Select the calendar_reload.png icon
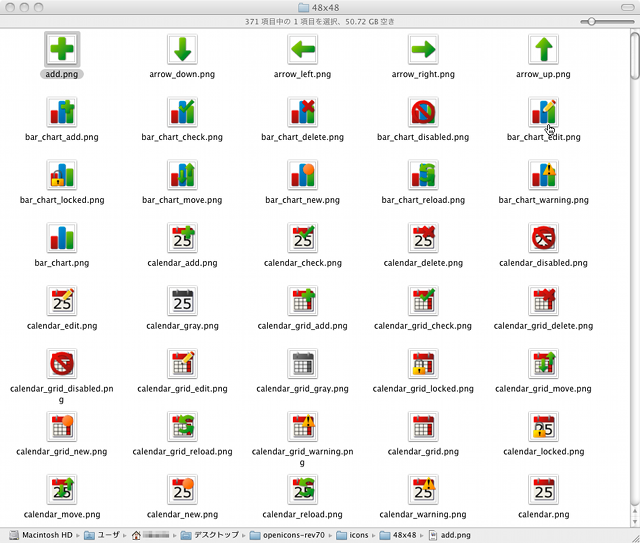The image size is (640, 543). point(302,490)
